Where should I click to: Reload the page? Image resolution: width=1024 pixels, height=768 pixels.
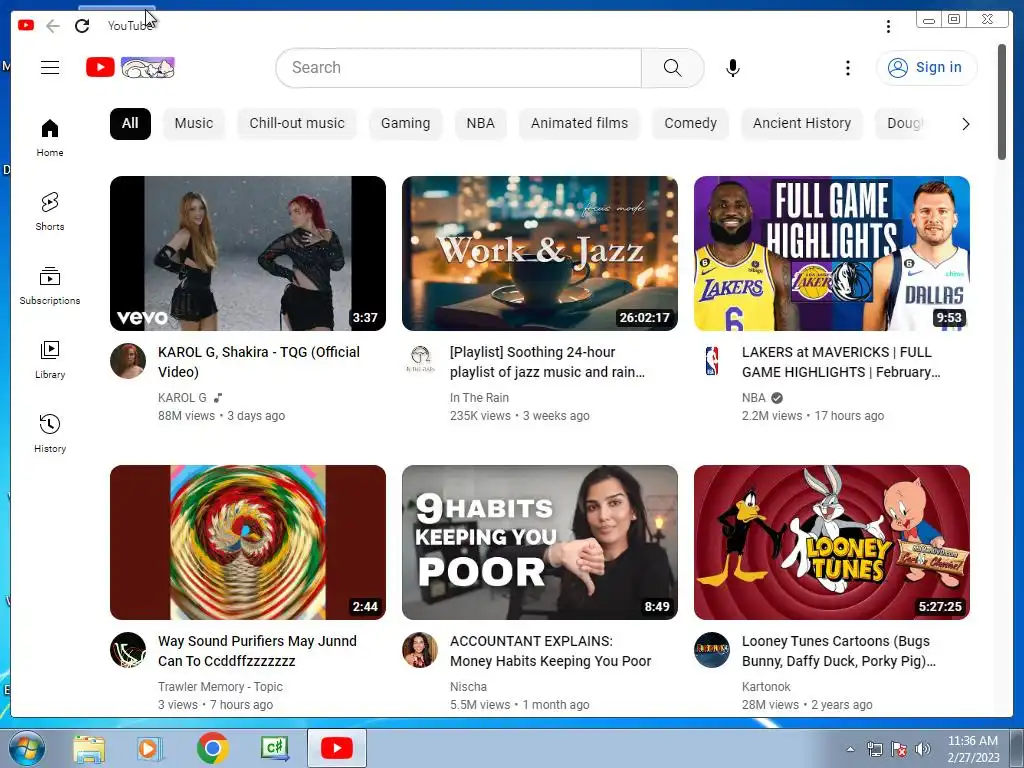pos(82,26)
